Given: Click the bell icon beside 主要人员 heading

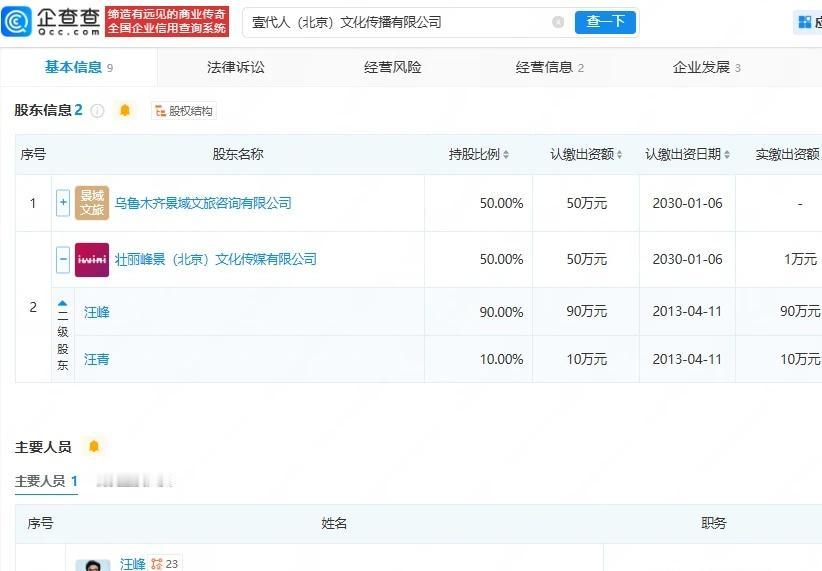Looking at the screenshot, I should [94, 446].
